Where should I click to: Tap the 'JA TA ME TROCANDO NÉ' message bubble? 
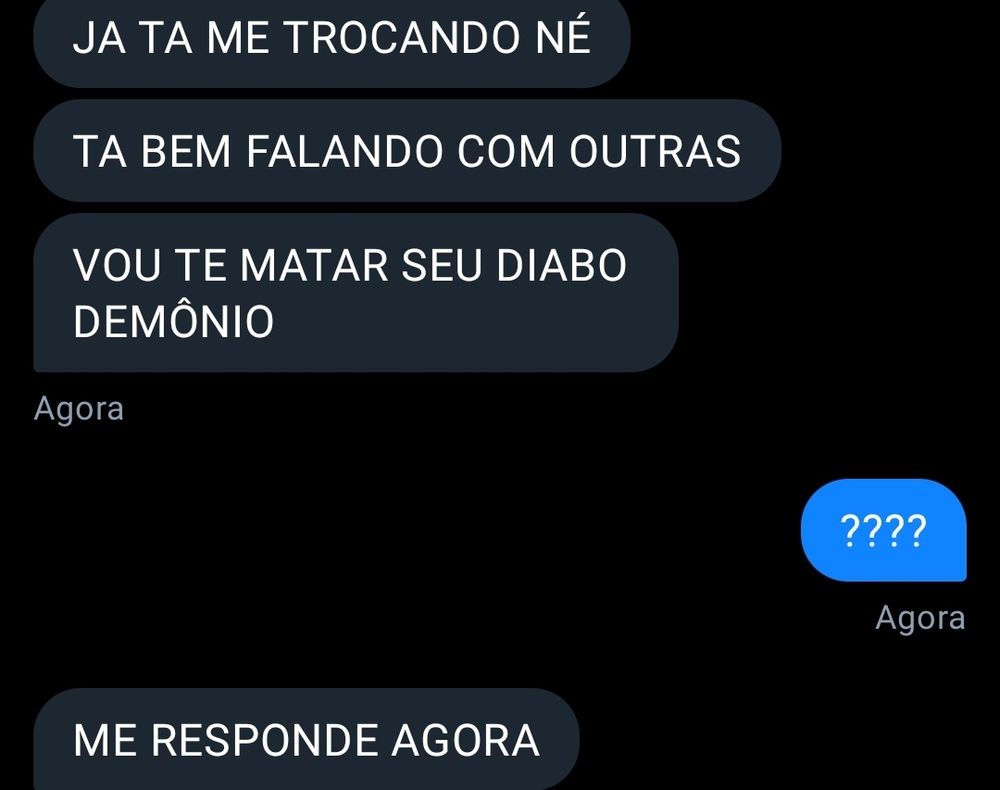[x=332, y=42]
